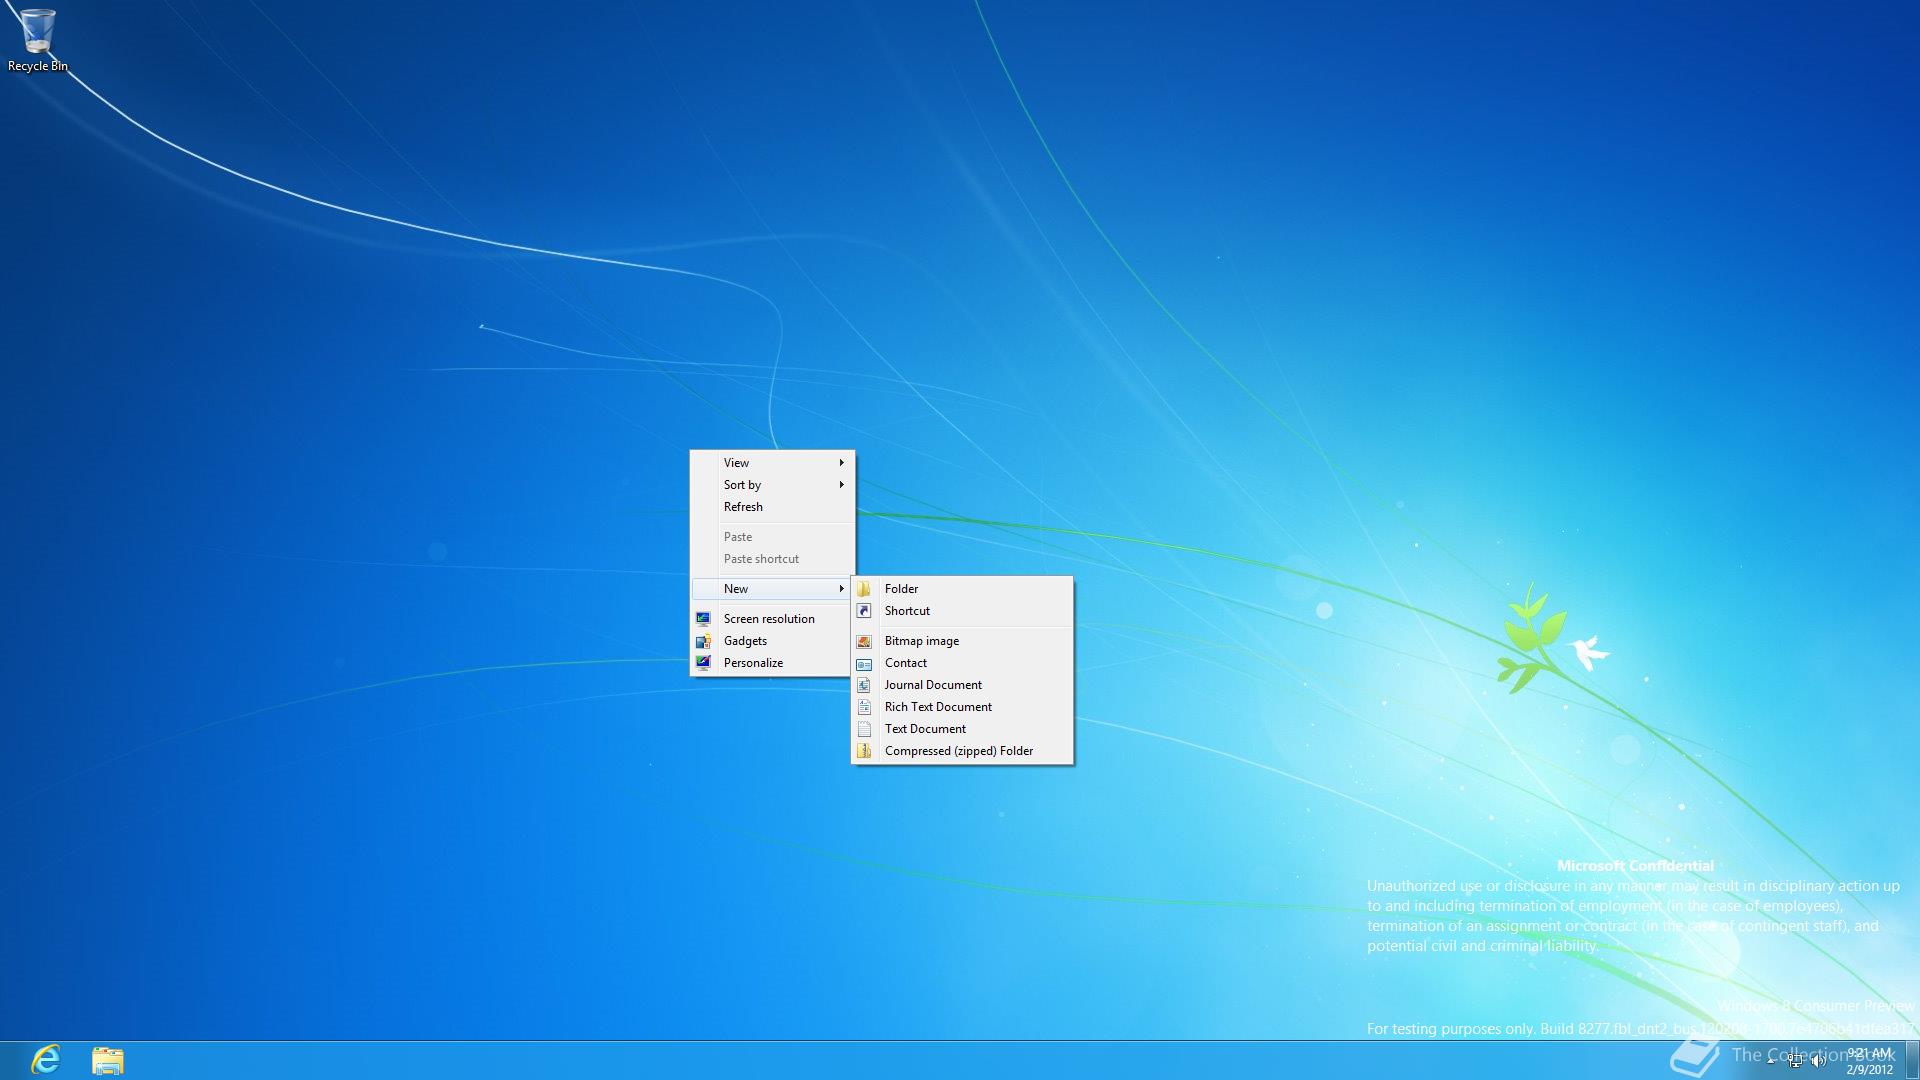Create a new Bitmap image
Screen dimensions: 1920x1080
click(921, 641)
